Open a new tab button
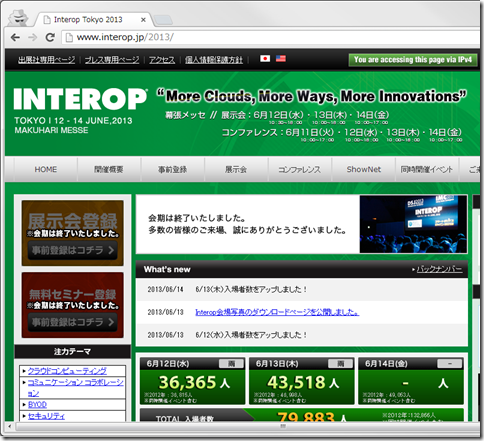 tap(163, 20)
